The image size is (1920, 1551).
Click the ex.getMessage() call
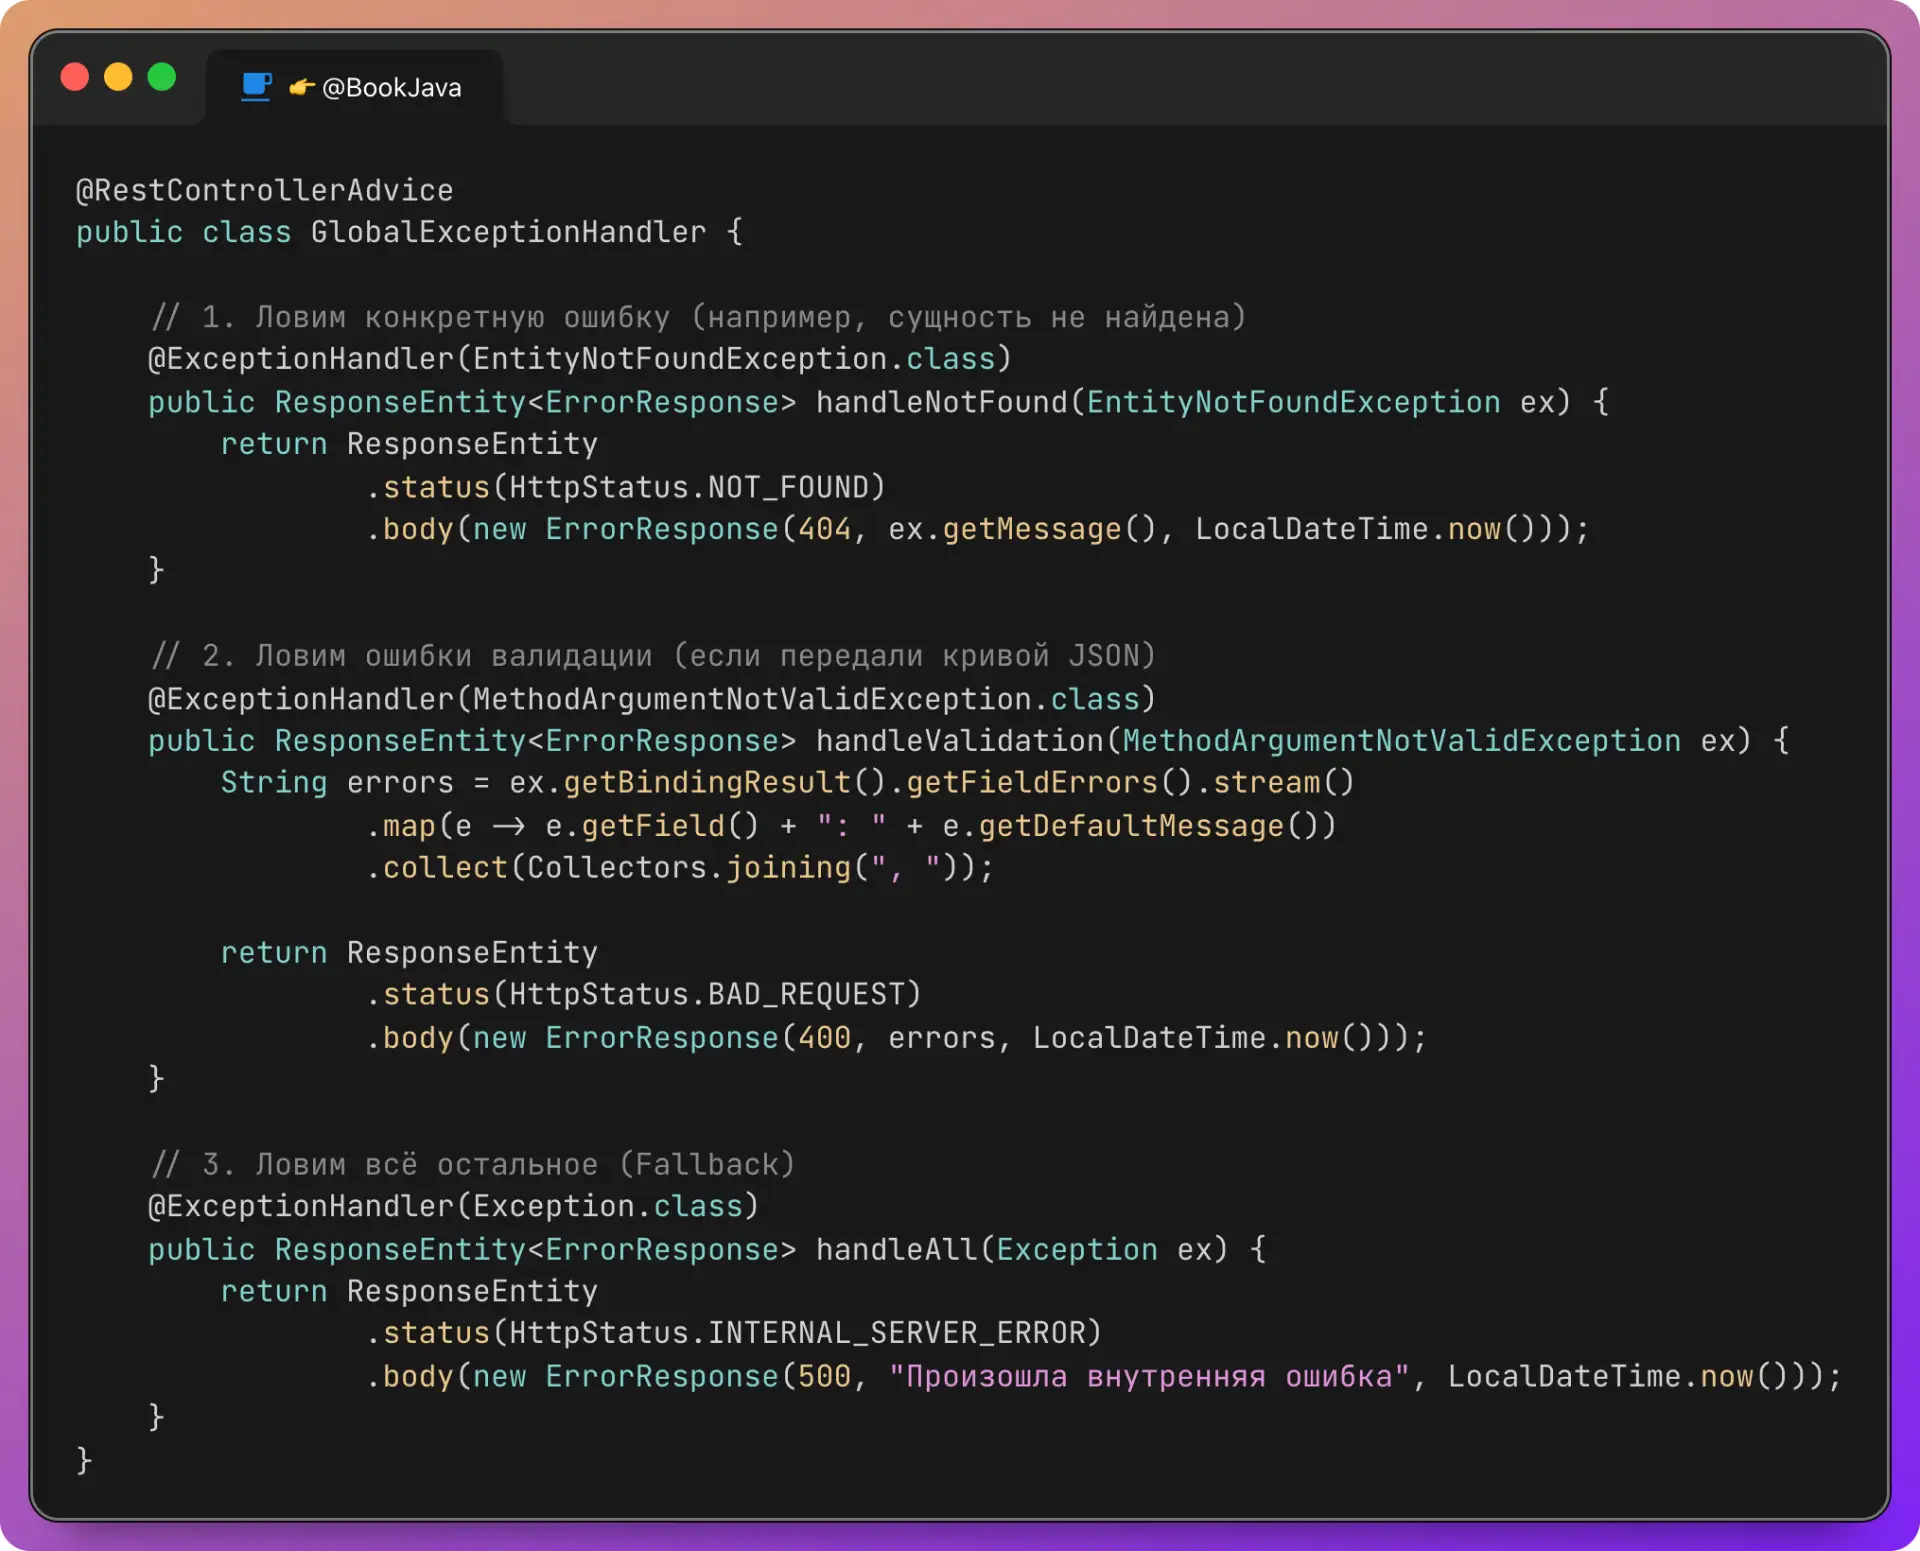tap(1023, 529)
